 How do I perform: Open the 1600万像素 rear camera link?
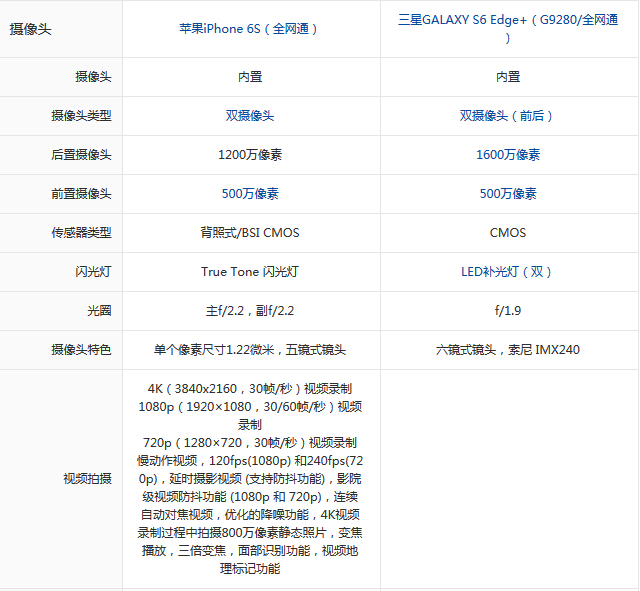pyautogui.click(x=508, y=155)
